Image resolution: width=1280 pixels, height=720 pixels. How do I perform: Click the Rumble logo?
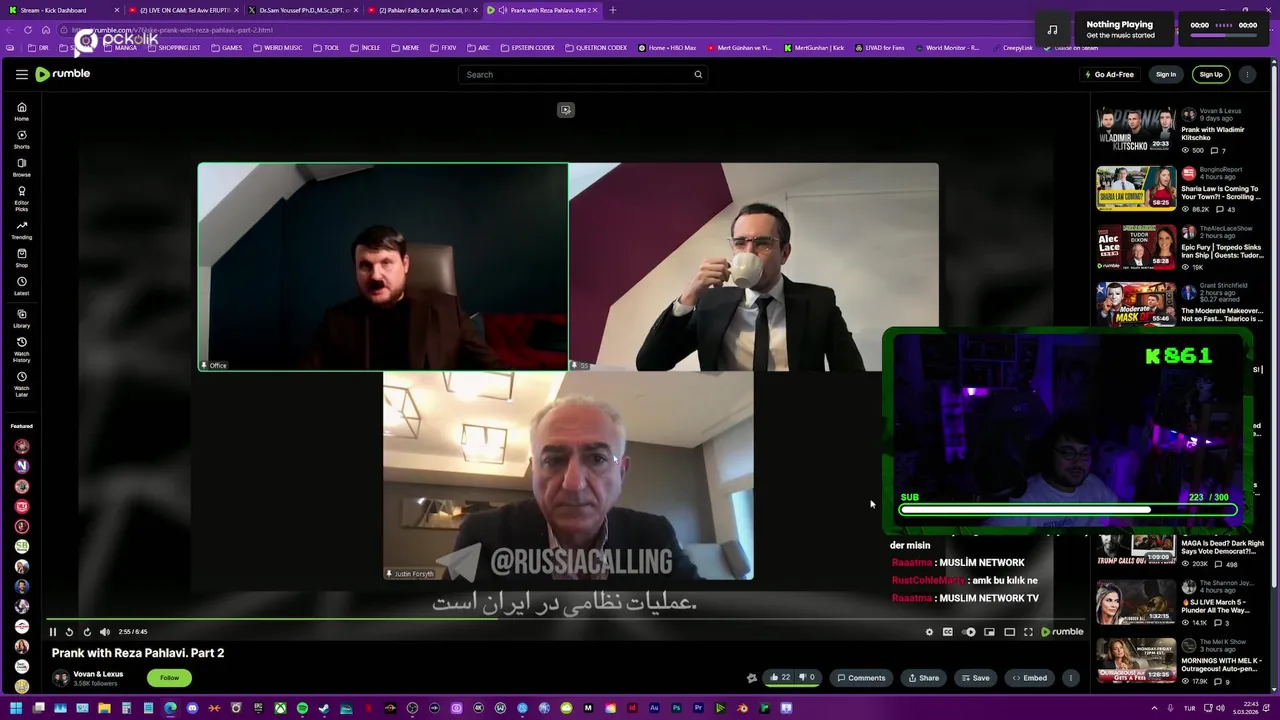pyautogui.click(x=63, y=74)
